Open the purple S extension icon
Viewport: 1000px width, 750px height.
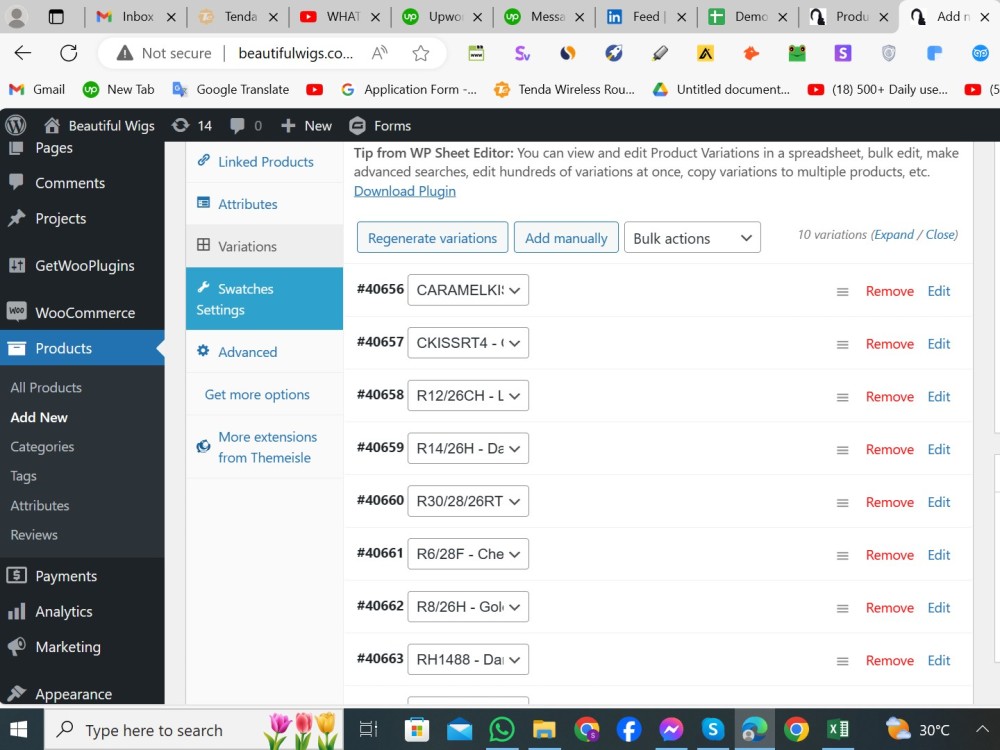click(x=842, y=53)
